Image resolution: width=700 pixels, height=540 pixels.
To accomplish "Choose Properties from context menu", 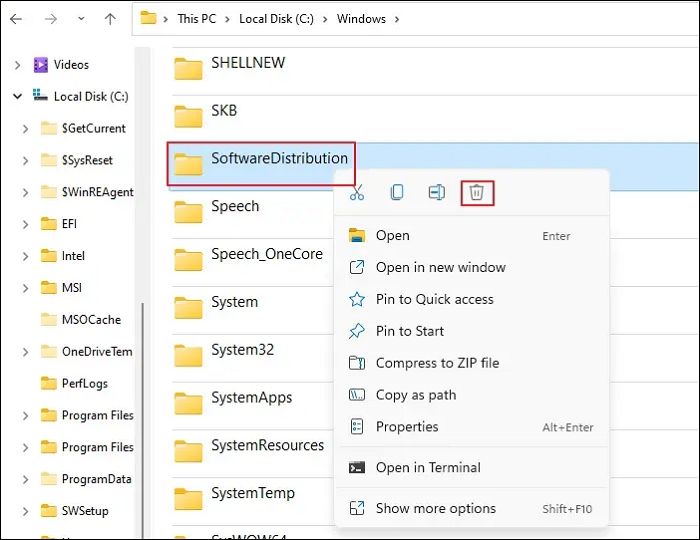I will (407, 427).
